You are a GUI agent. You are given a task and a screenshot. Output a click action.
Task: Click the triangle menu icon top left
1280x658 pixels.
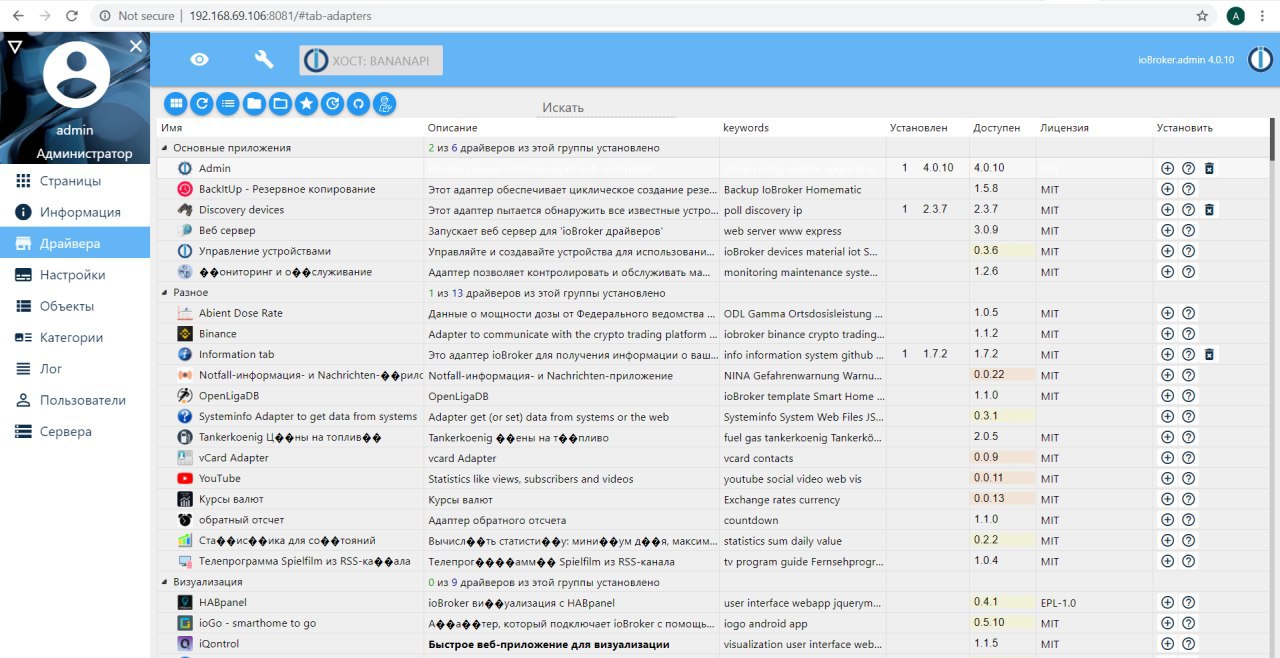pos(15,47)
